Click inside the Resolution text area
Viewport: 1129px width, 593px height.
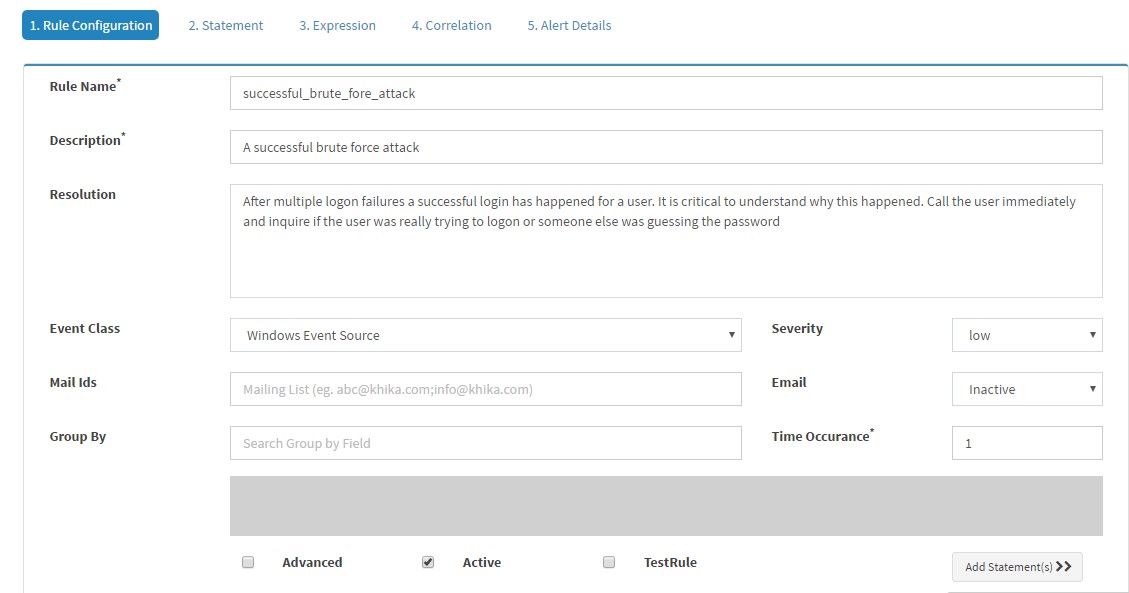(666, 241)
